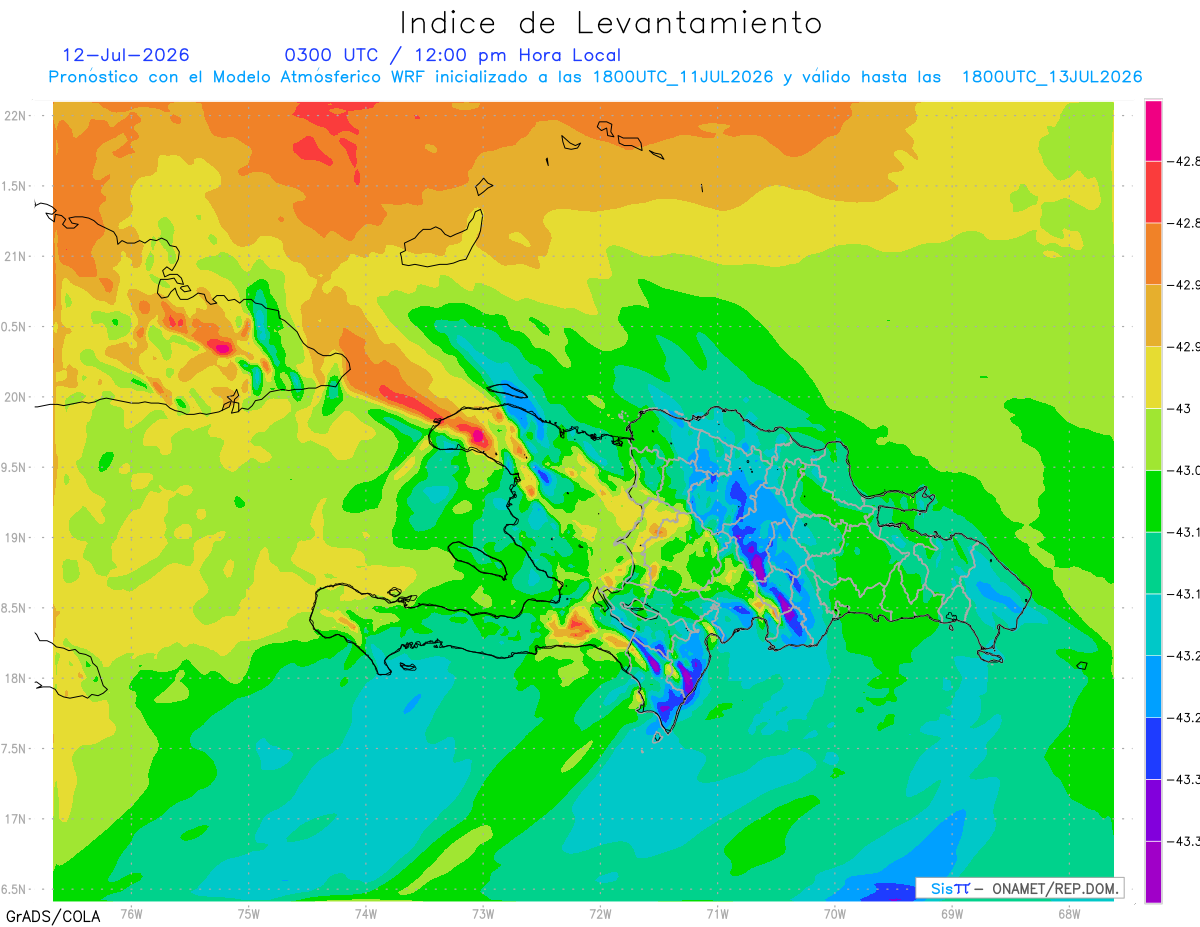Choose the amber-gold legend swatch
This screenshot has width=1200, height=927.
pos(1153,316)
